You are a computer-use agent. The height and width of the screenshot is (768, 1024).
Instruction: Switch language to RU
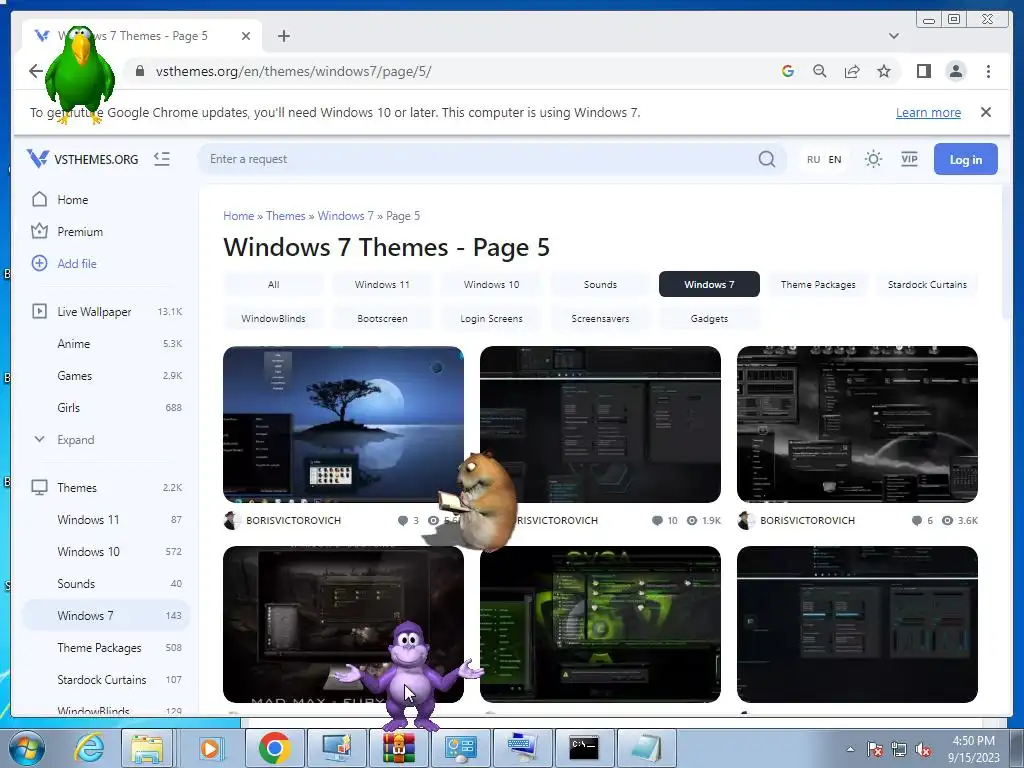pyautogui.click(x=813, y=159)
